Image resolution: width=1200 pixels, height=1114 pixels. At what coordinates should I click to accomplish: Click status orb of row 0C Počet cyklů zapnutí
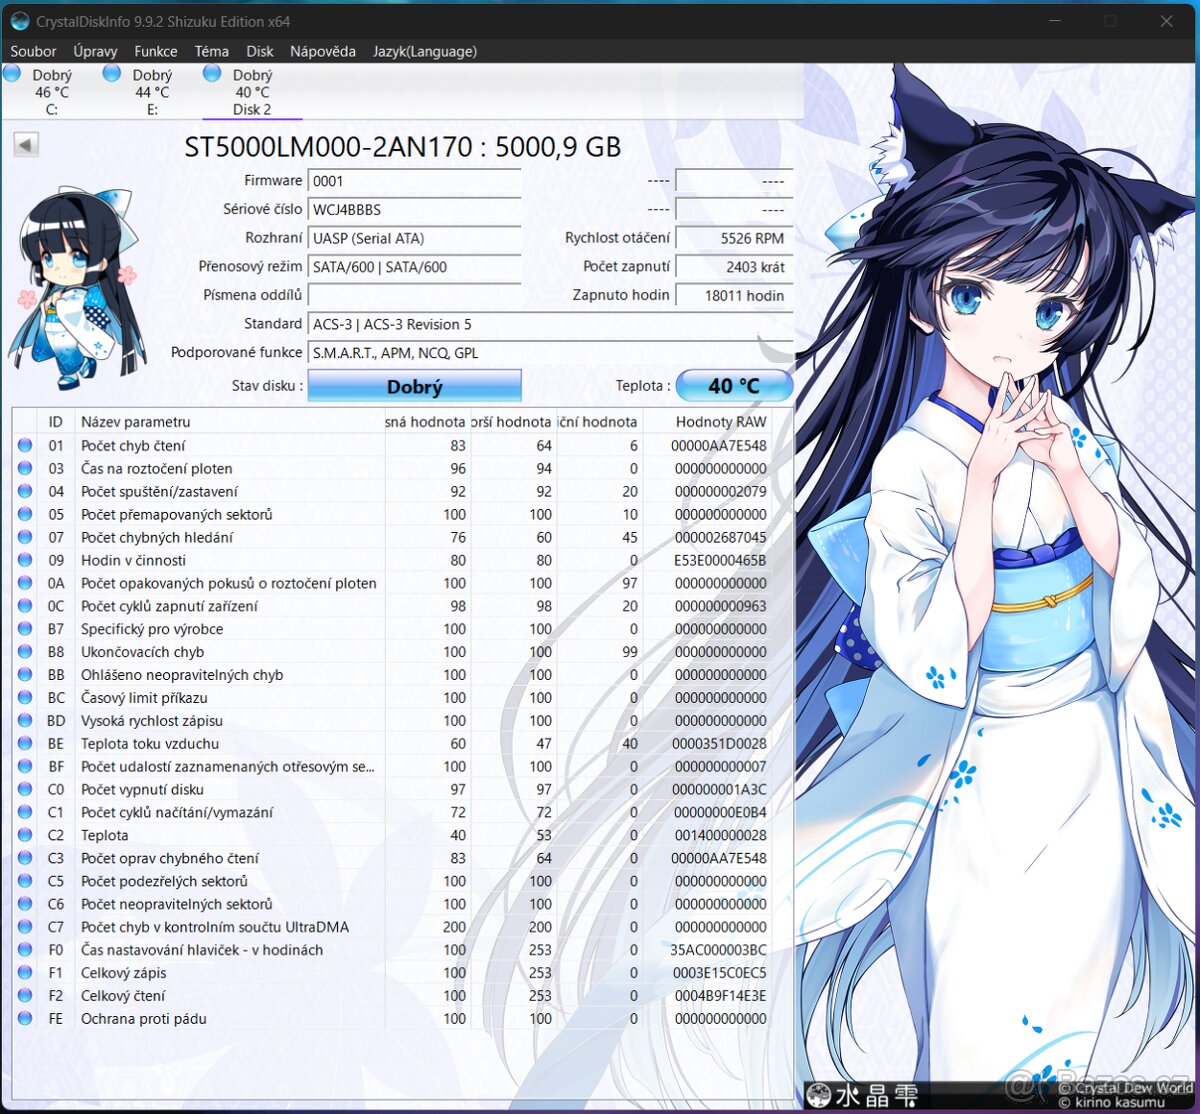pyautogui.click(x=25, y=606)
